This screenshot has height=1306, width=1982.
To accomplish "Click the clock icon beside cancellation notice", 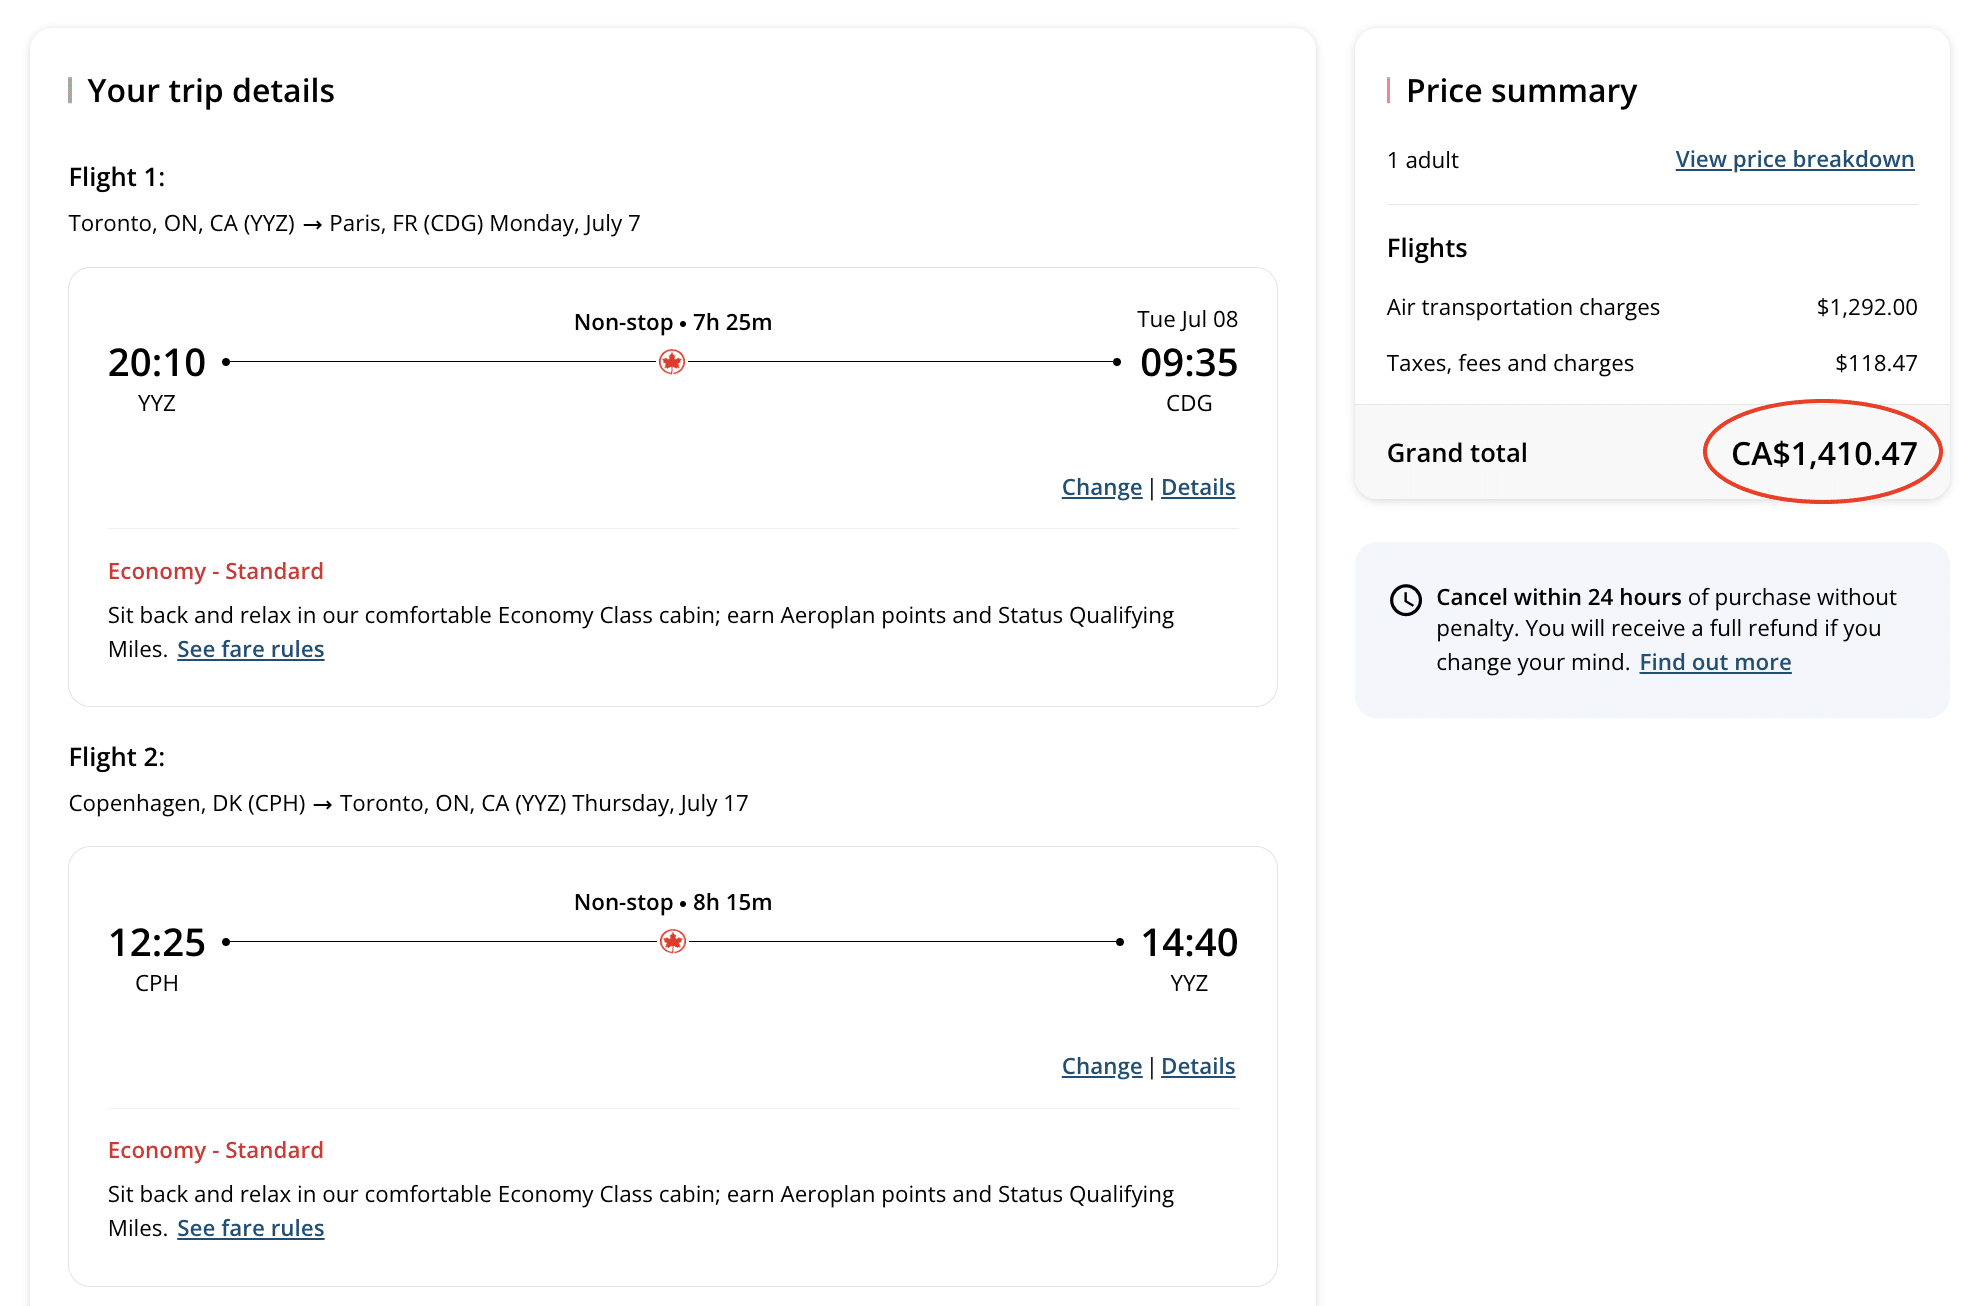I will tap(1405, 600).
